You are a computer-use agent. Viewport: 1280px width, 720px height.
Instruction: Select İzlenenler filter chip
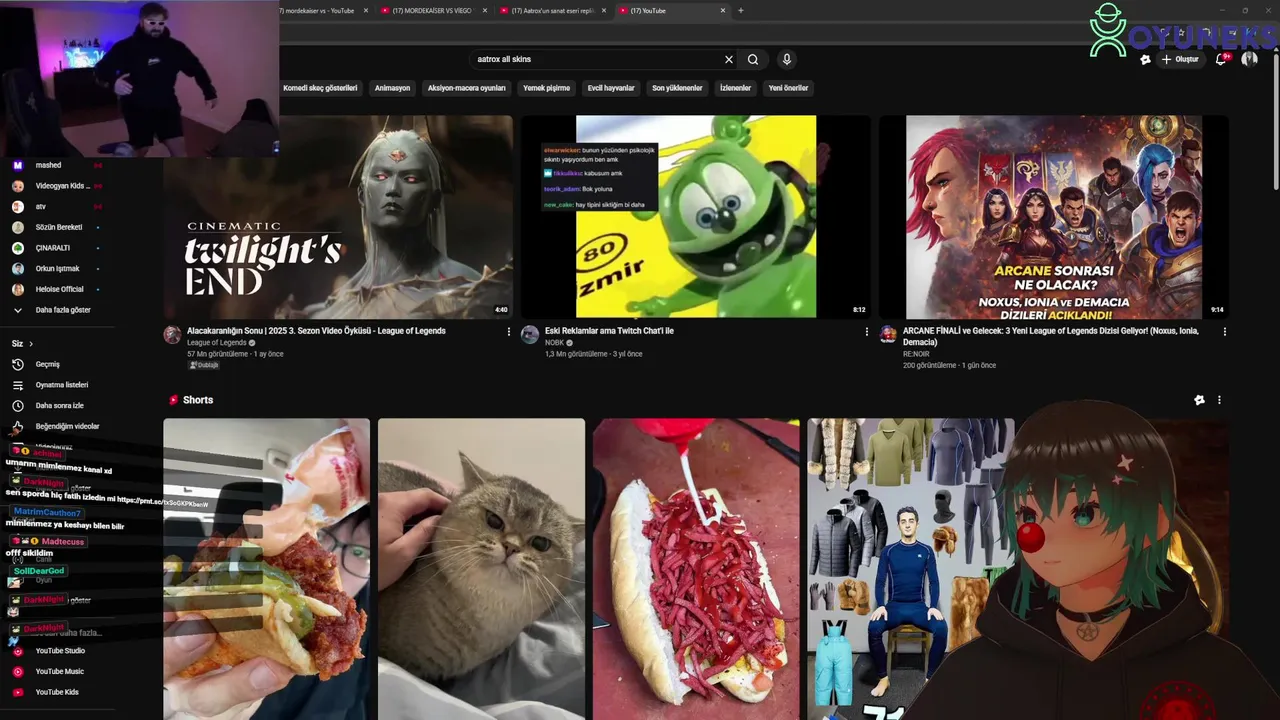click(x=735, y=88)
